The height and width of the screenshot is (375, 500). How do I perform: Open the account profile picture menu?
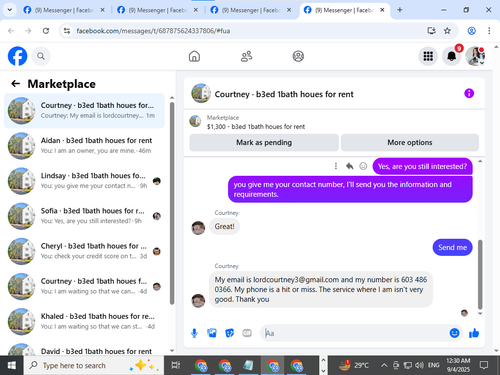[x=475, y=56]
